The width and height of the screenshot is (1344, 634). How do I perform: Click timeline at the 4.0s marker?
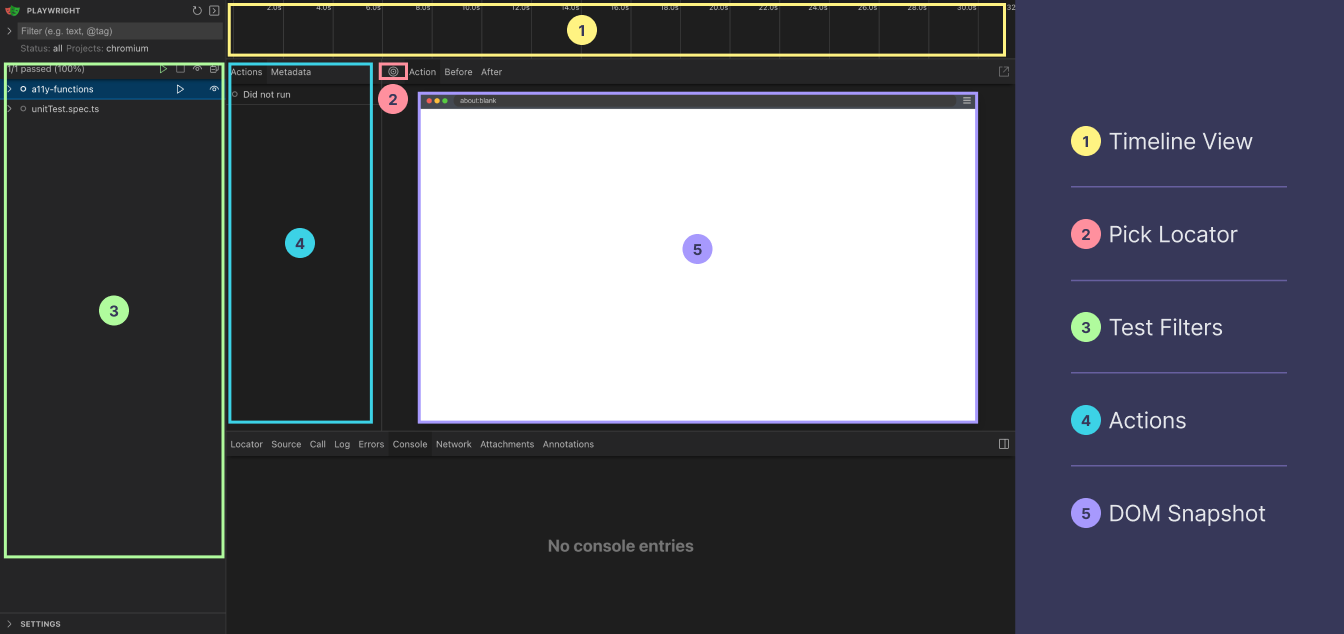[323, 7]
